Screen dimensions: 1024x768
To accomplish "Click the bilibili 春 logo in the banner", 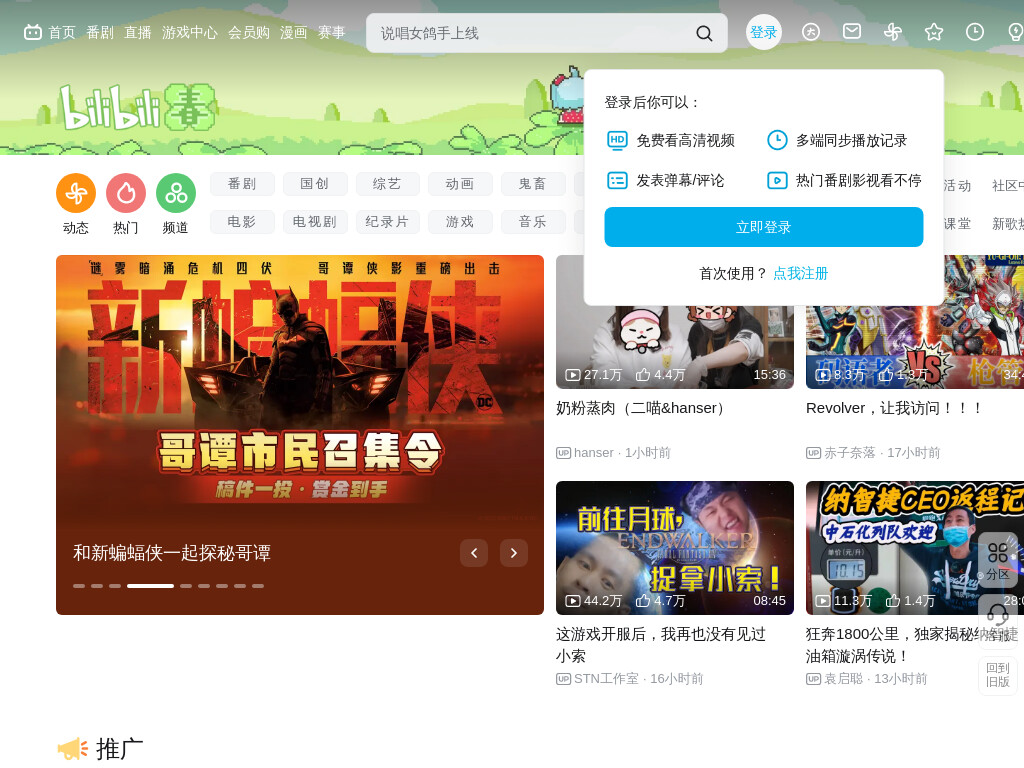I will coord(138,107).
